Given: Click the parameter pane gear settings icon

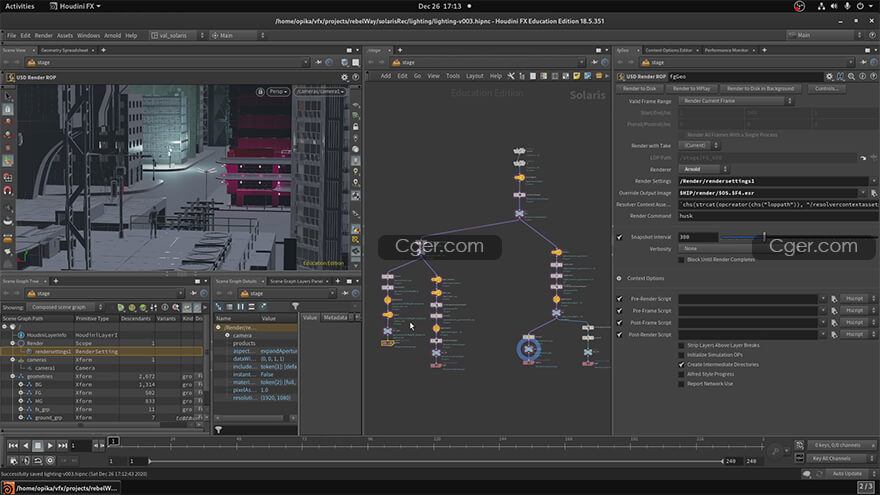Looking at the screenshot, I should pos(829,76).
